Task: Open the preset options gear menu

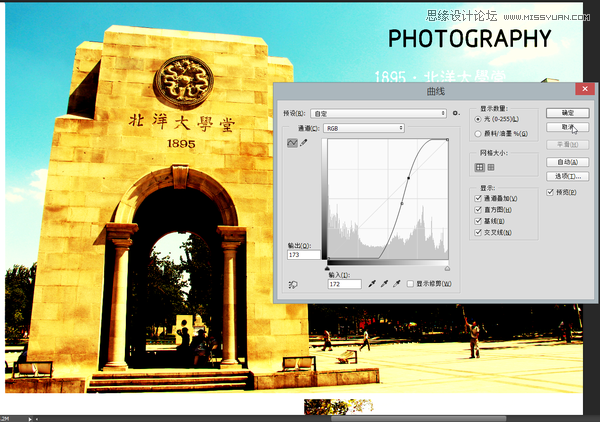Action: tap(456, 113)
